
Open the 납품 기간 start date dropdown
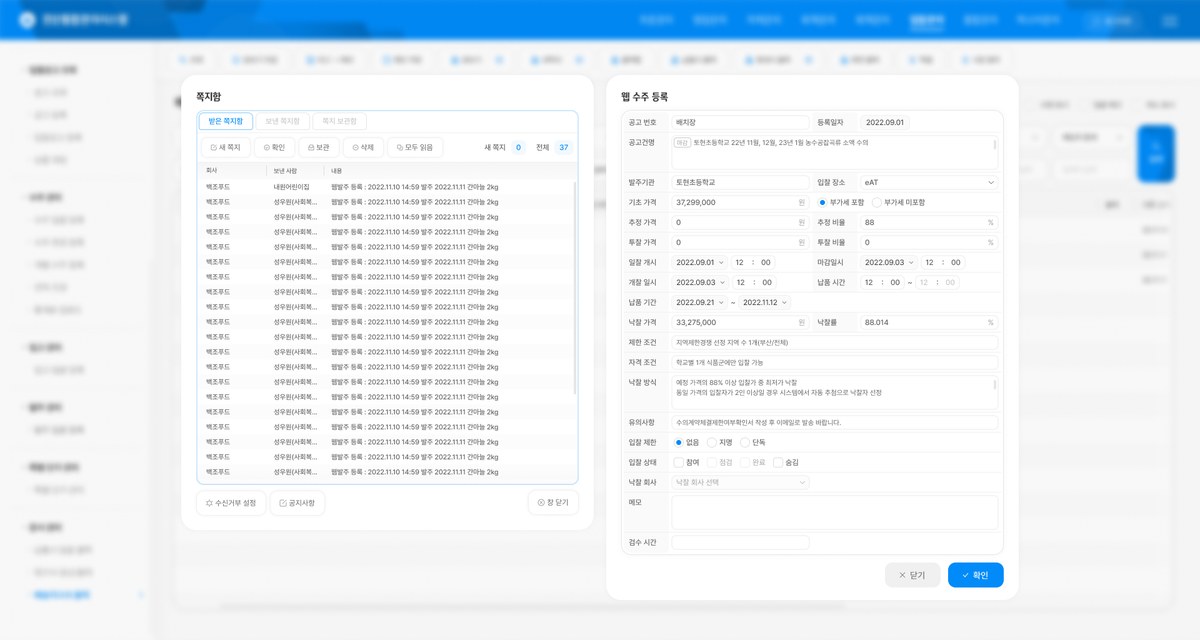coord(700,302)
